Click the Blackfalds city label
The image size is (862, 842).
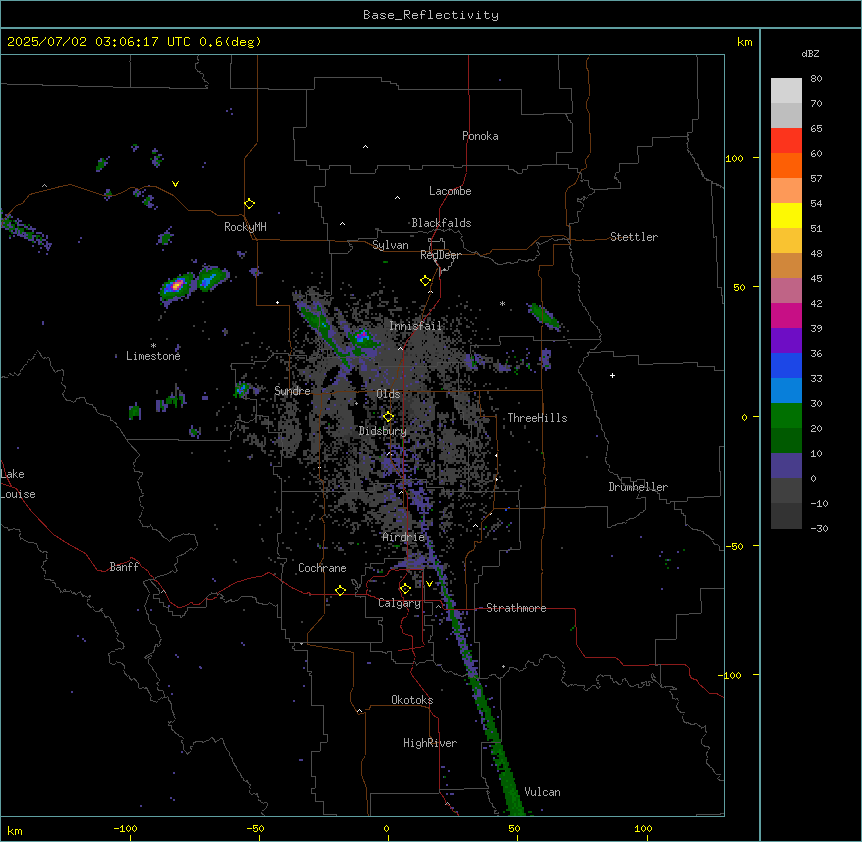click(441, 223)
